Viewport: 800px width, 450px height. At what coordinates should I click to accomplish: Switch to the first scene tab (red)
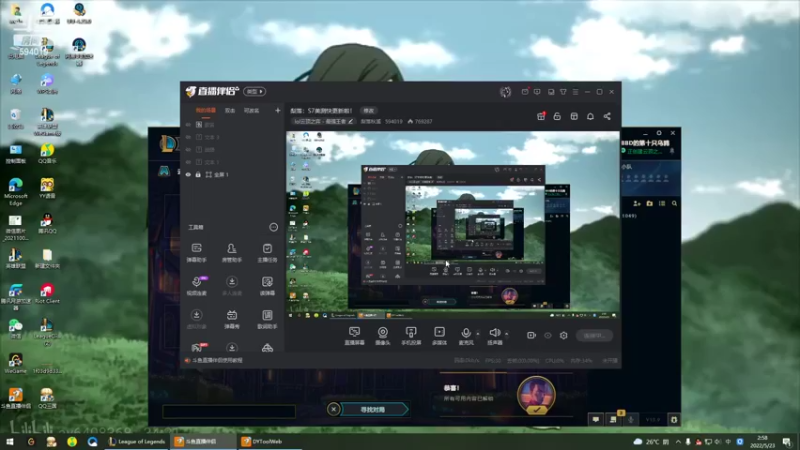point(206,110)
